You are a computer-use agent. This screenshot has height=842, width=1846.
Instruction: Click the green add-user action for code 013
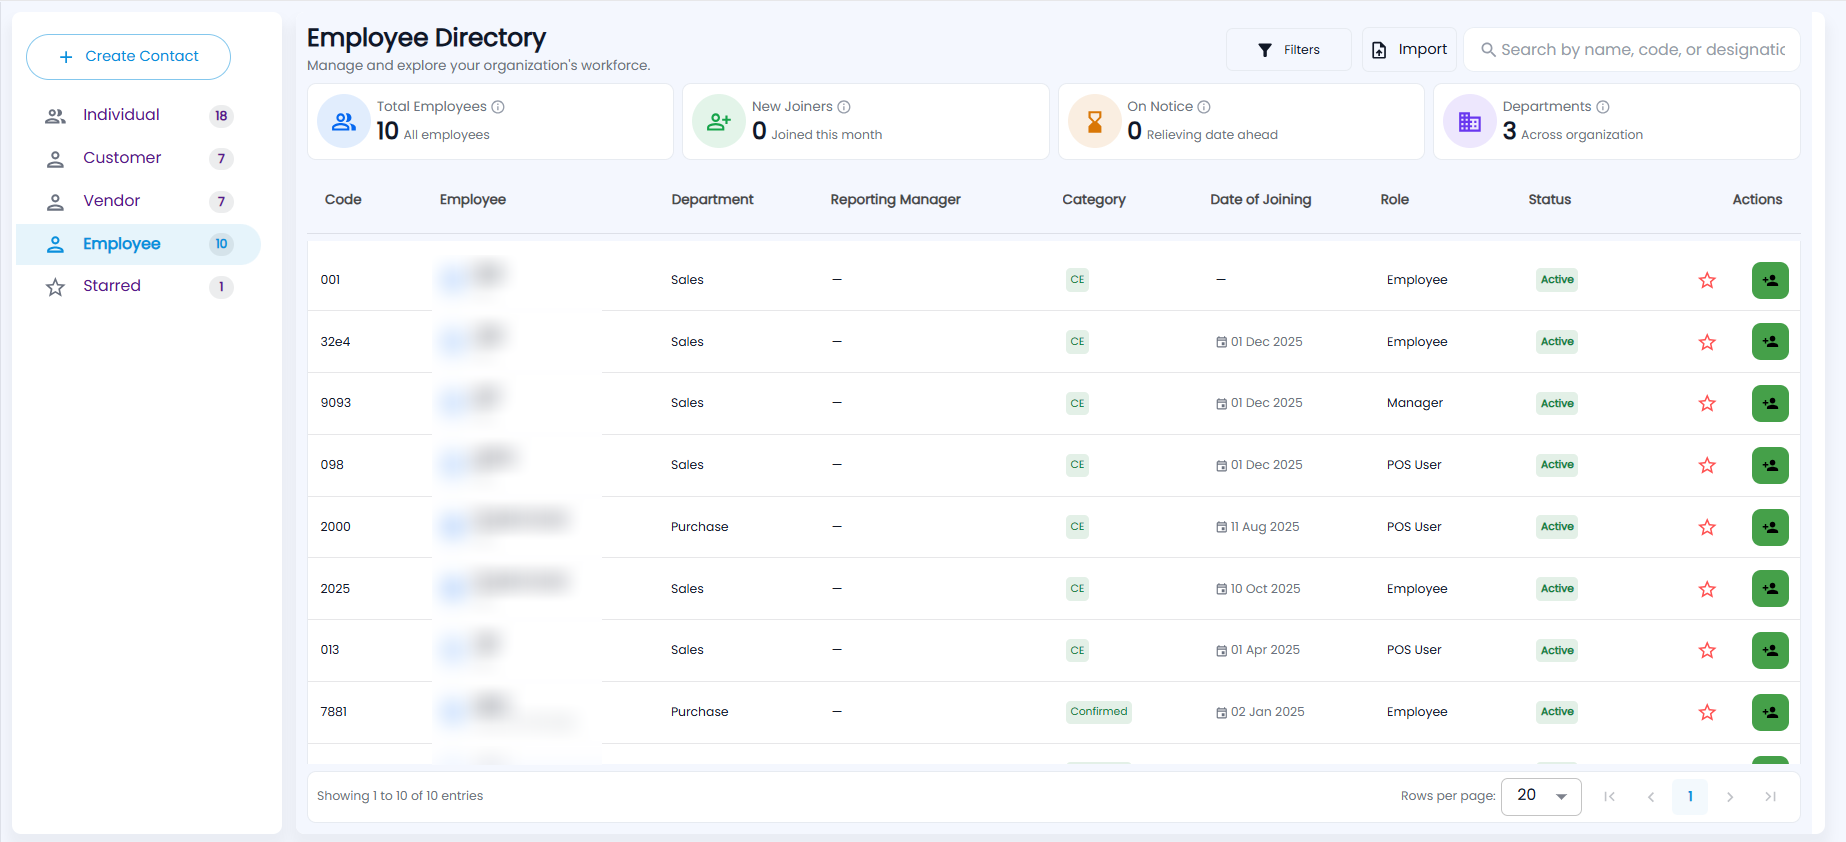1770,651
